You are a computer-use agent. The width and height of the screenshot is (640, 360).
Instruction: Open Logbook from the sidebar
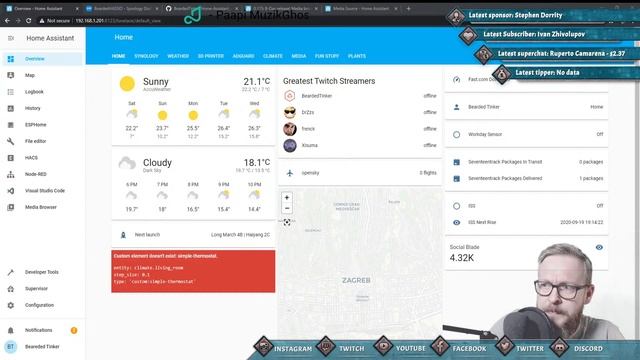42,92
